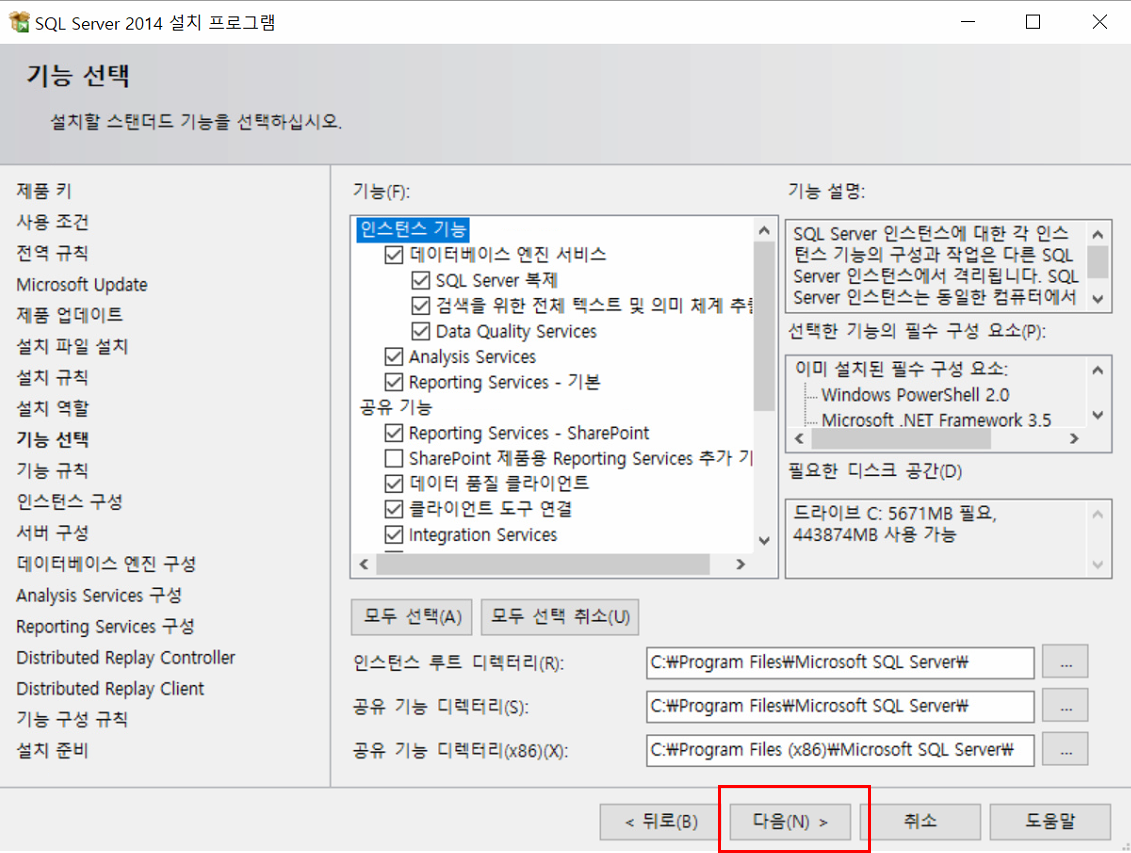
Task: Click the 공유 기능 디렉터리(x86) path field
Action: tap(840, 751)
